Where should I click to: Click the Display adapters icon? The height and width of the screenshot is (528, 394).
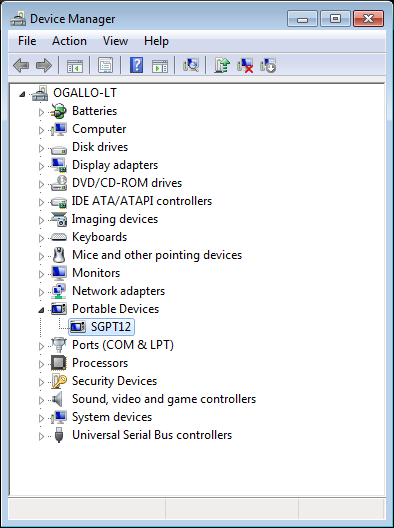tap(59, 165)
